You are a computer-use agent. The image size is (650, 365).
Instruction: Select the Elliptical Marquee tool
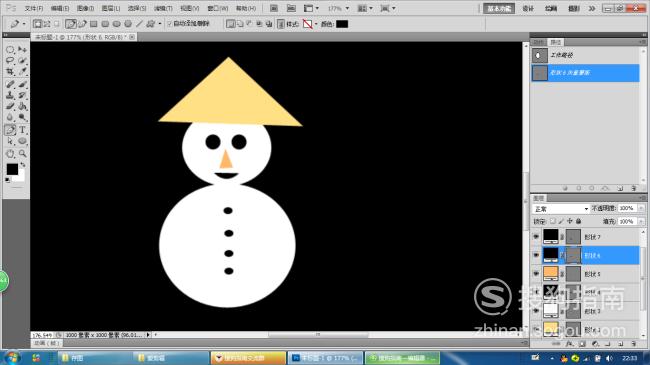point(10,50)
